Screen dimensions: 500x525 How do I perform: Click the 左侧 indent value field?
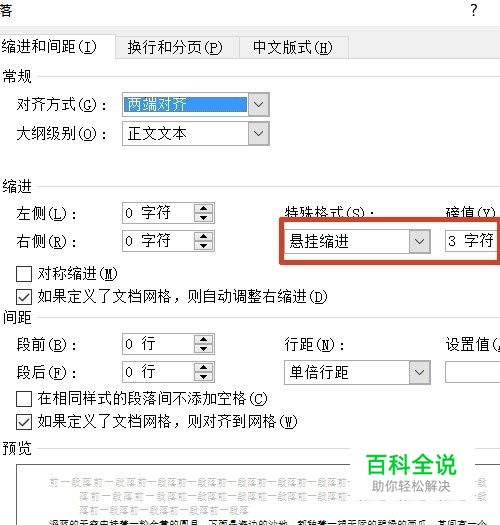tap(158, 213)
